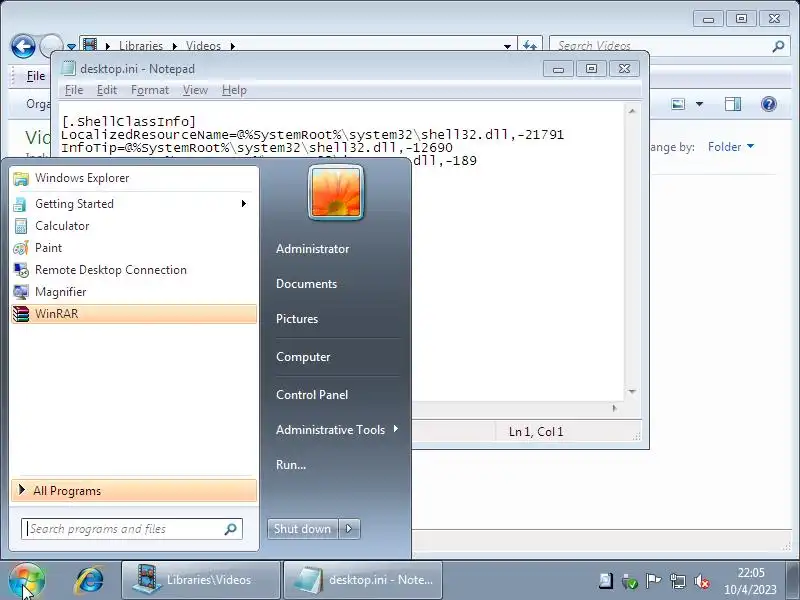Image resolution: width=800 pixels, height=600 pixels.
Task: Click Notepad title bar icon
Action: [68, 68]
